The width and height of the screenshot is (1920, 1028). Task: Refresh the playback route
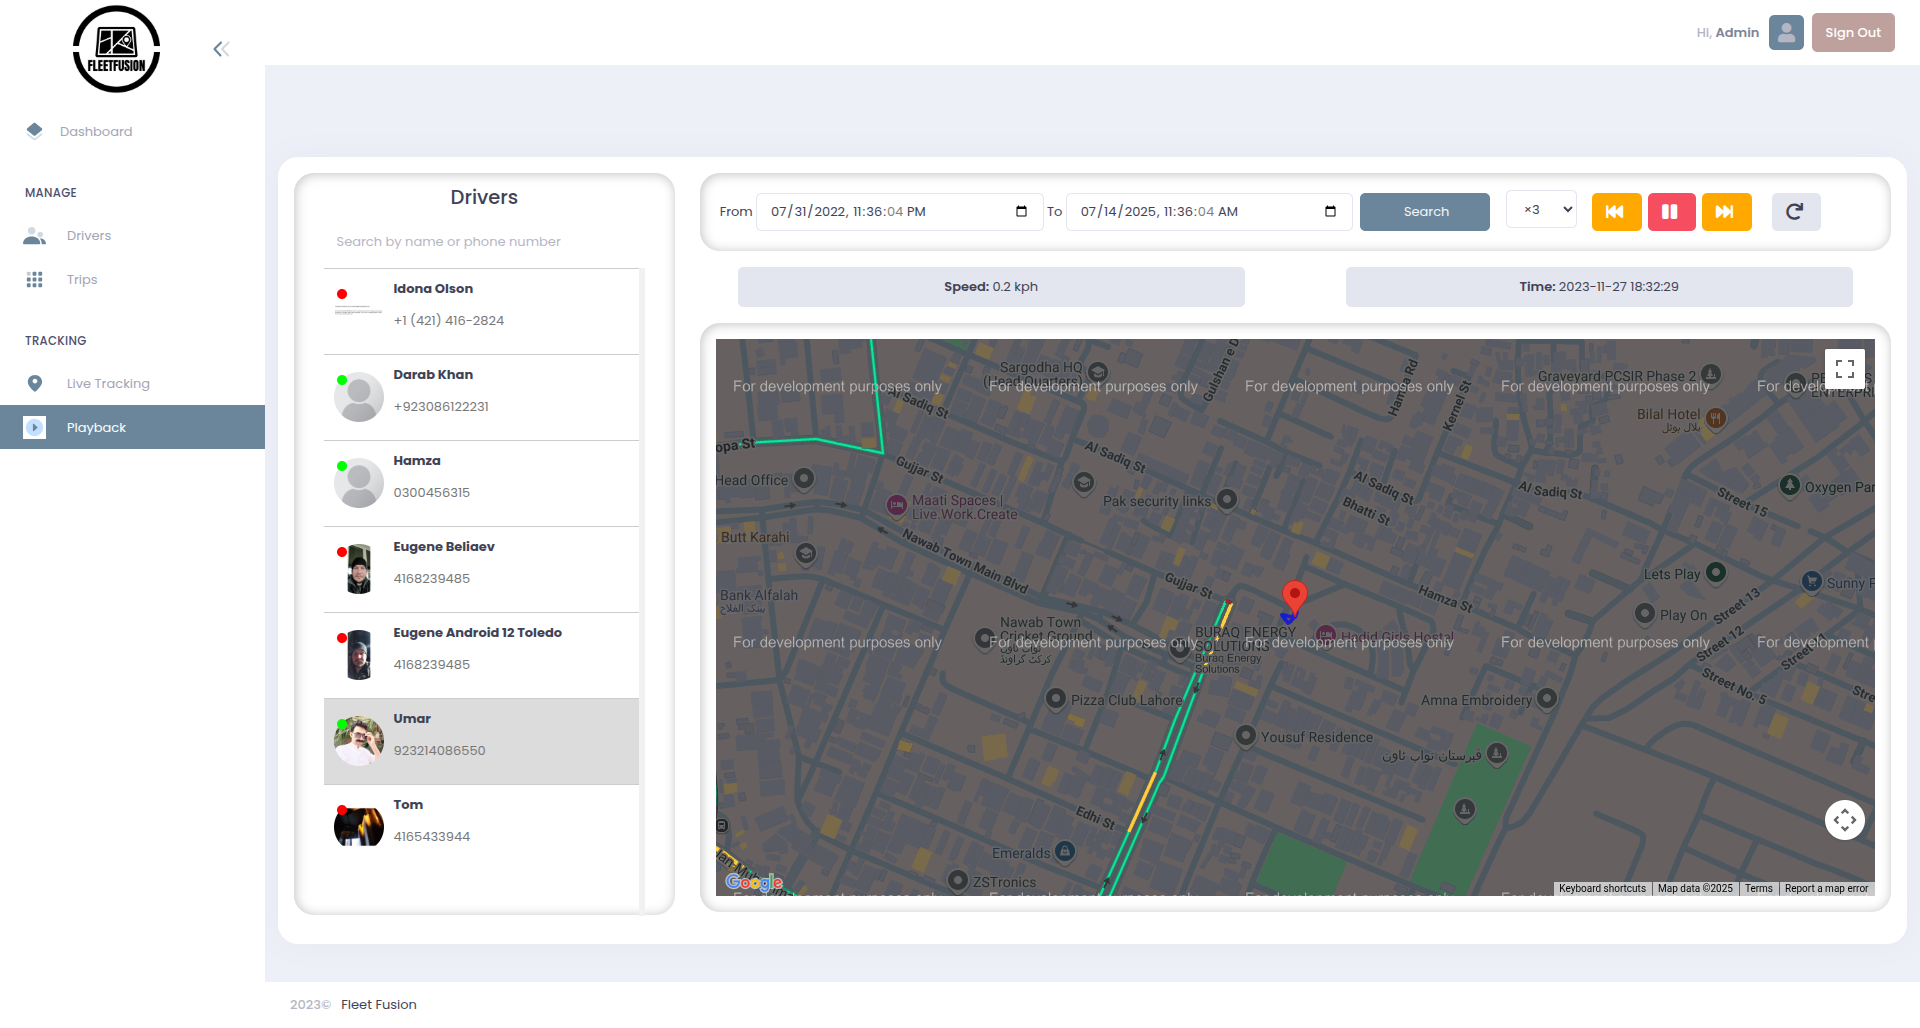(1795, 211)
